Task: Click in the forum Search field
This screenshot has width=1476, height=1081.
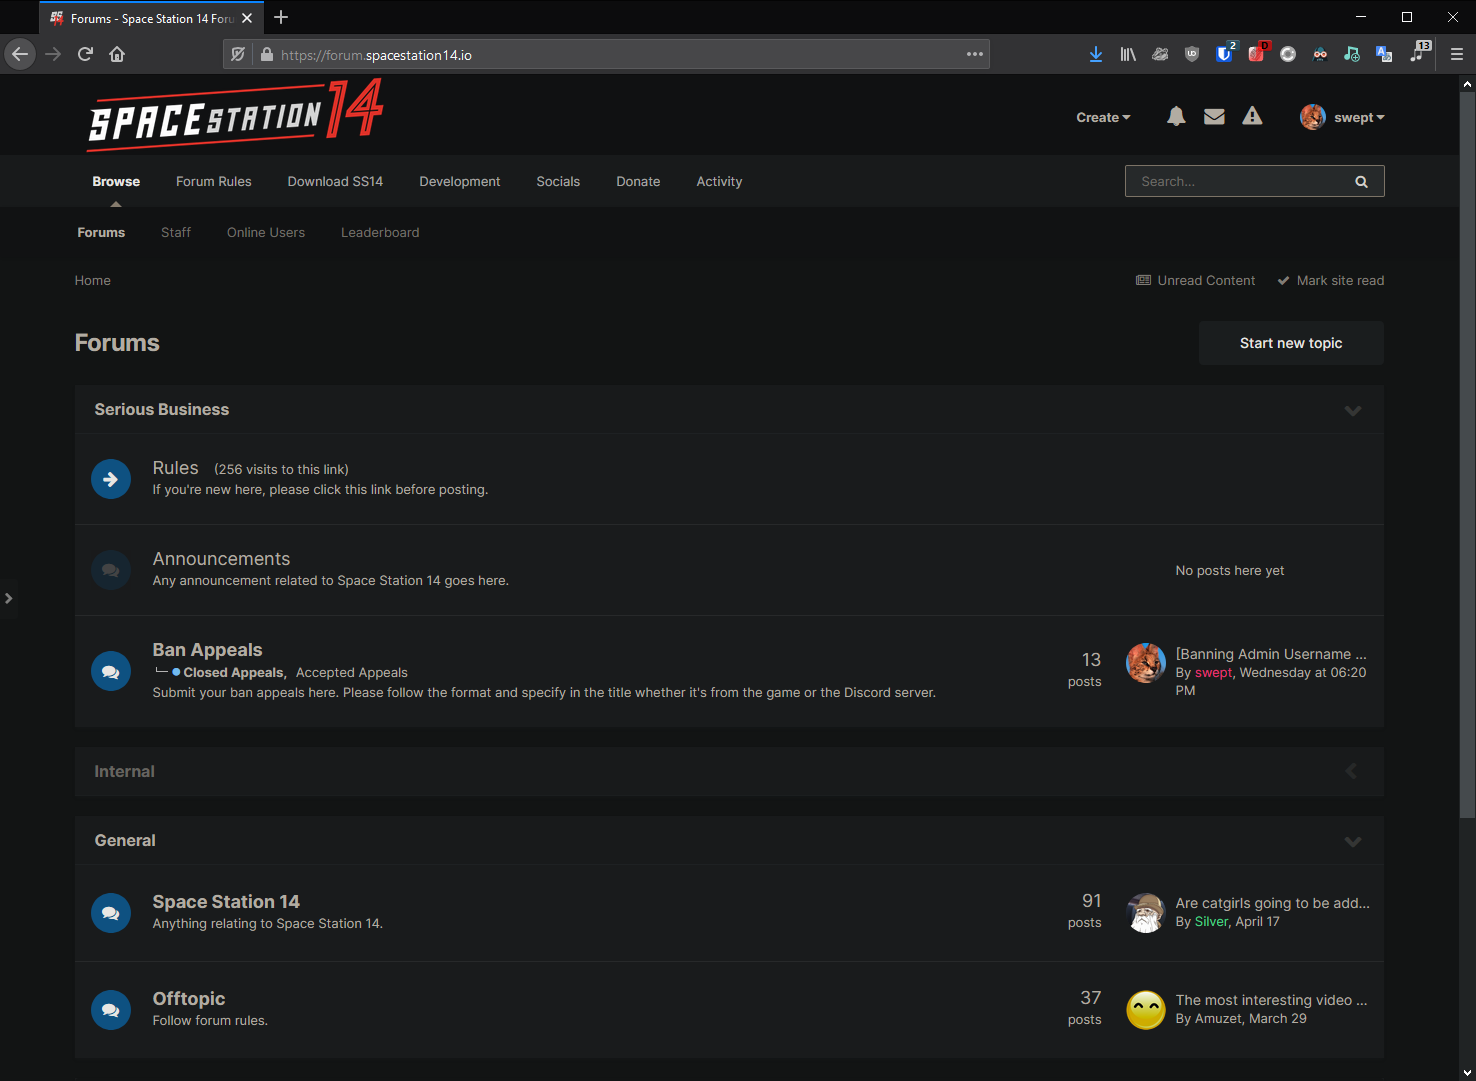Action: click(x=1240, y=182)
